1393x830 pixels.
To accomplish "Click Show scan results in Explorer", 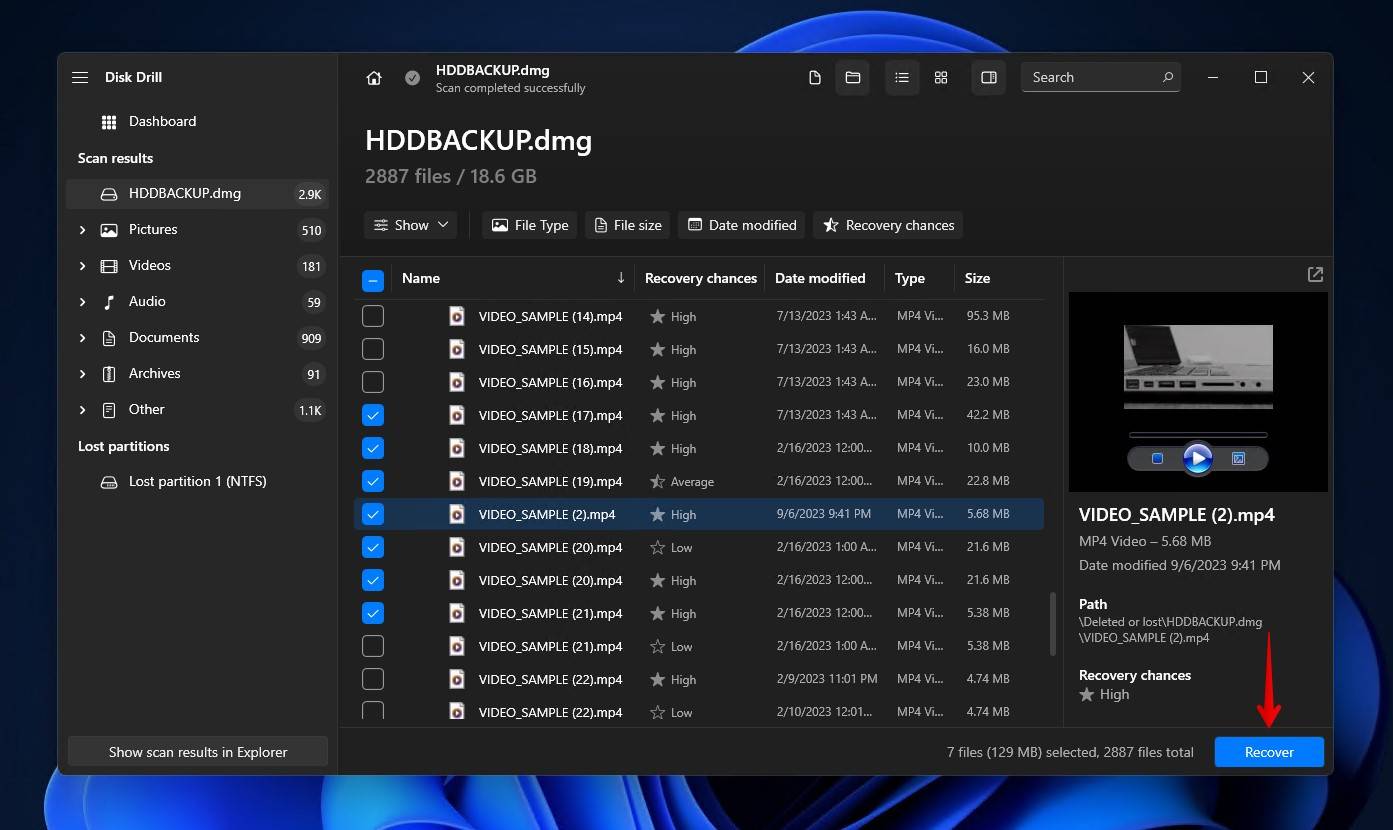I will (198, 752).
